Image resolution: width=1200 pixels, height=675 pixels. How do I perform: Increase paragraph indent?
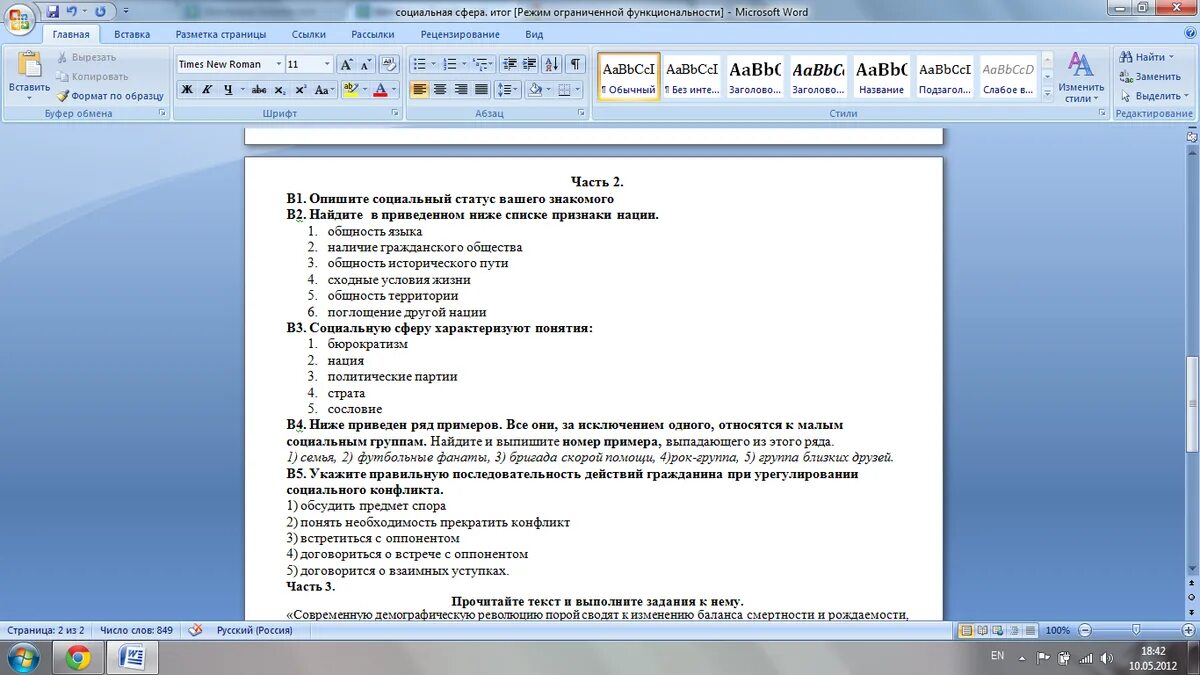530,64
